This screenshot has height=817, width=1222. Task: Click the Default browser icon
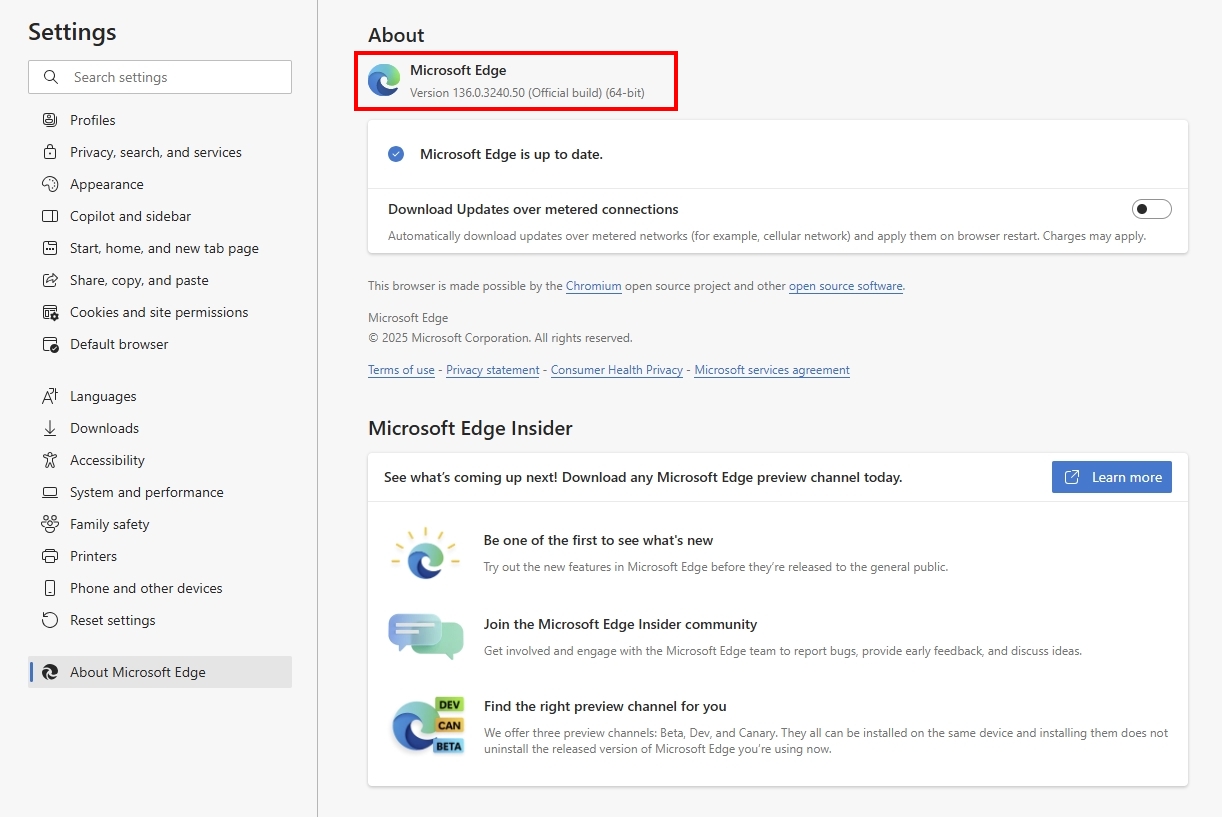click(50, 344)
